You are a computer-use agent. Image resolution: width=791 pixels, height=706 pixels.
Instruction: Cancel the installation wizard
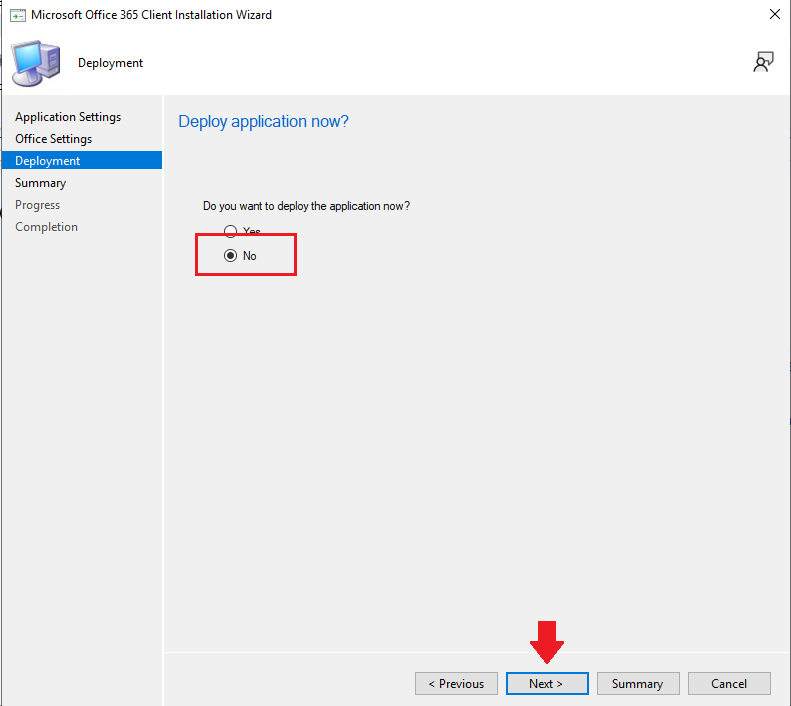(x=729, y=683)
